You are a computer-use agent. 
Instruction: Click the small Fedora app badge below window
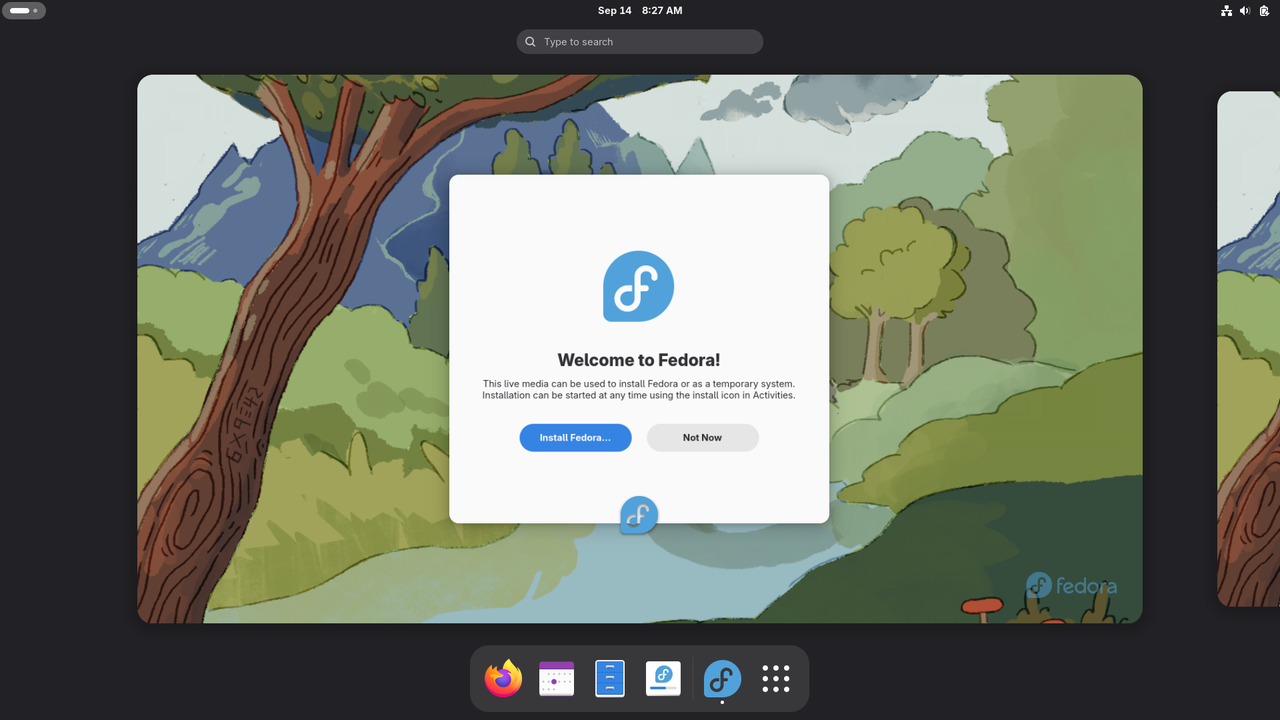pyautogui.click(x=639, y=515)
